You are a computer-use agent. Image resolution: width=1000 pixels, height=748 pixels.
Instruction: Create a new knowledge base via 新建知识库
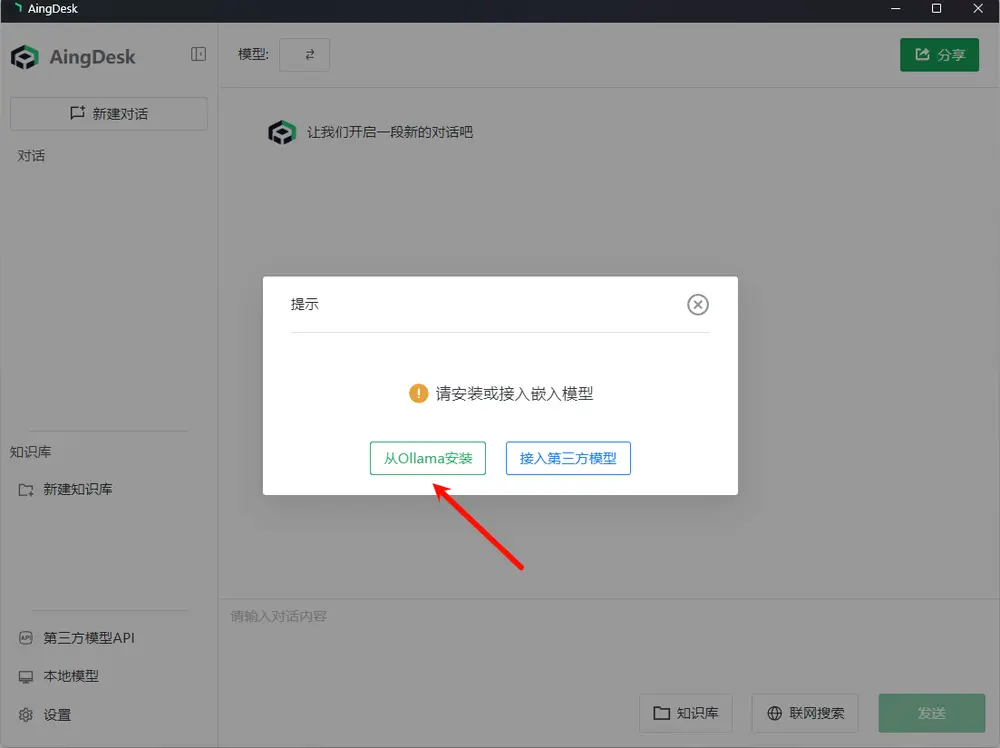click(78, 490)
